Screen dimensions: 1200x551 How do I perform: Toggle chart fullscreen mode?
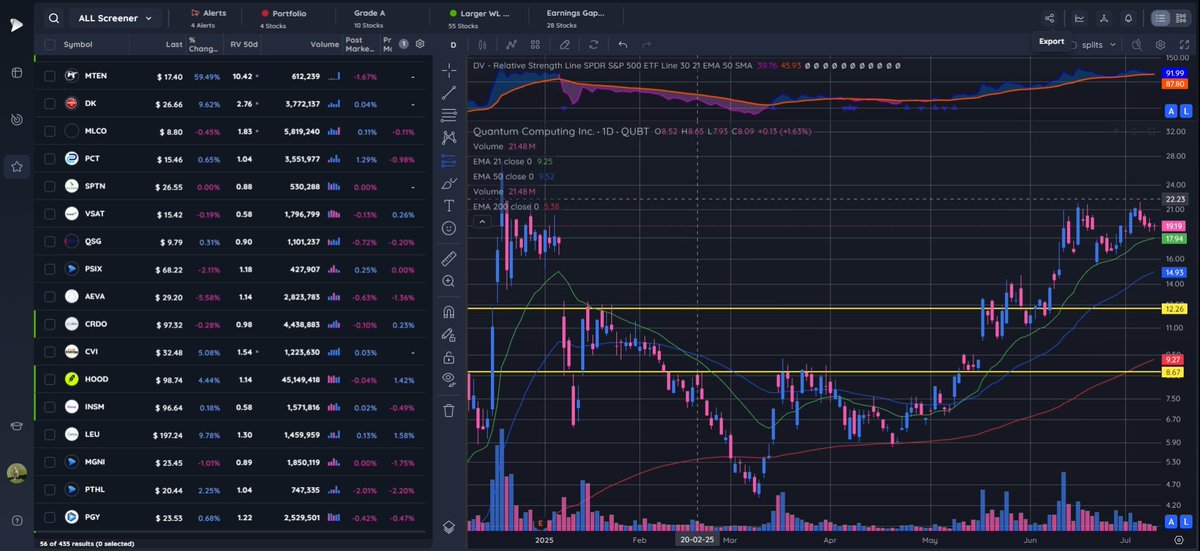pyautogui.click(x=1182, y=45)
